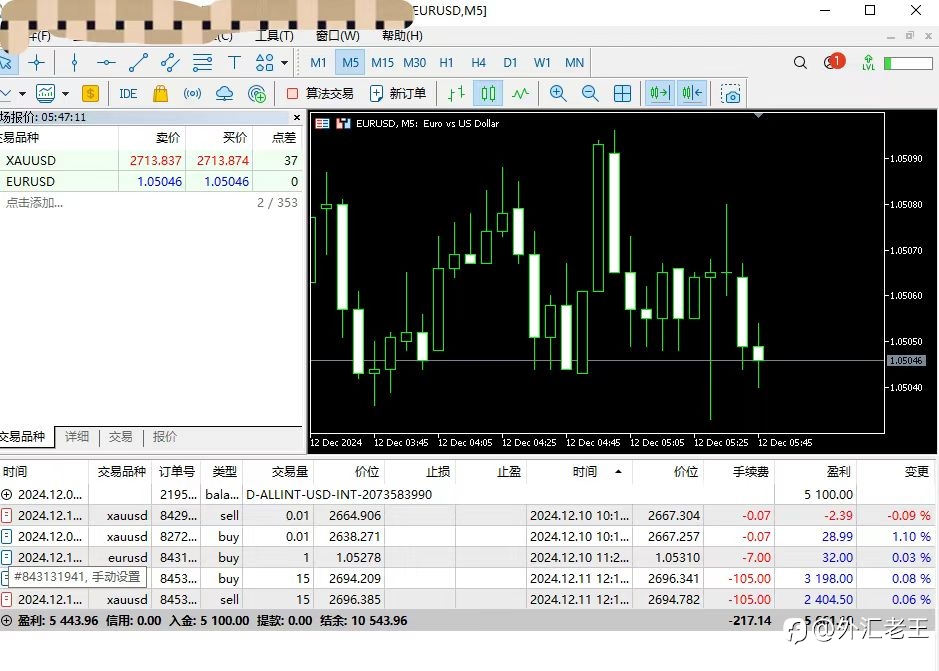Screen dimensions: 939x671
Task: Expand the summary profit row
Action: pos(7,621)
